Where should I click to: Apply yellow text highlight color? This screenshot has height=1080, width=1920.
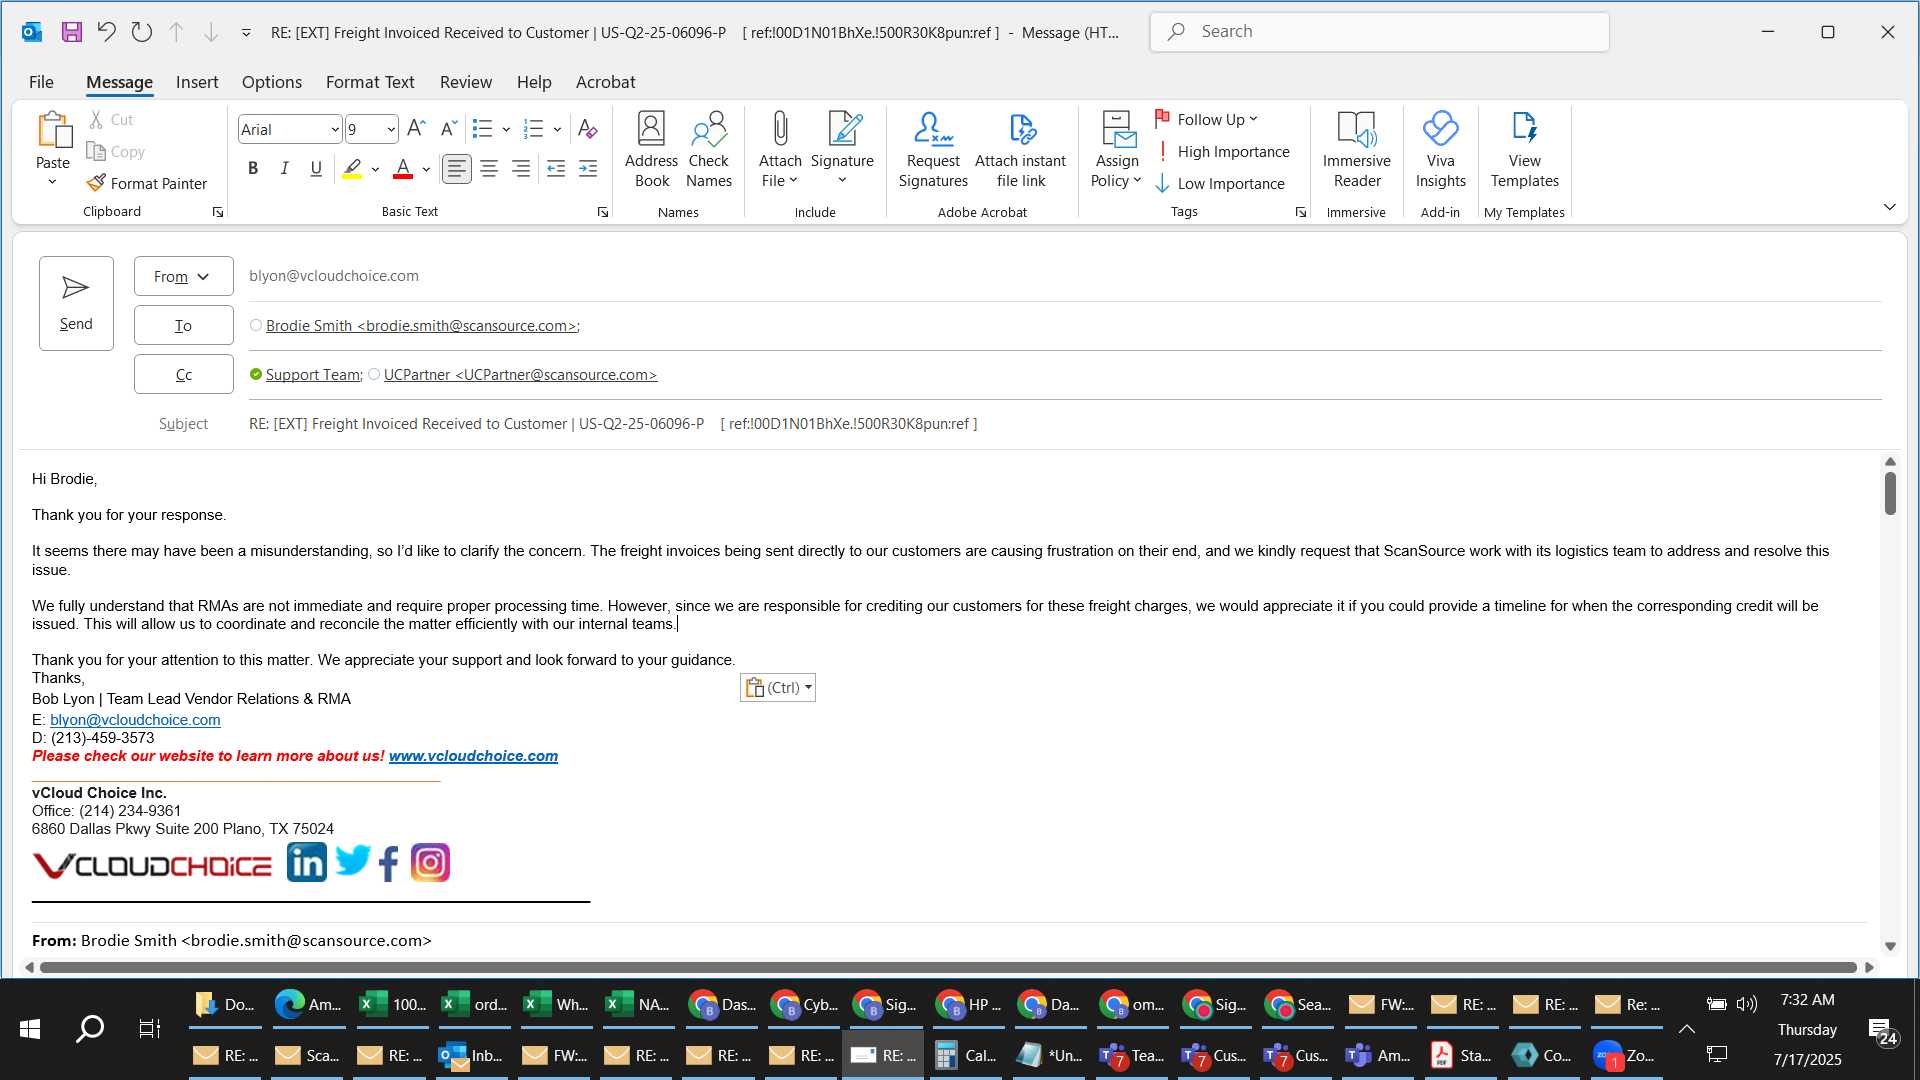tap(352, 169)
